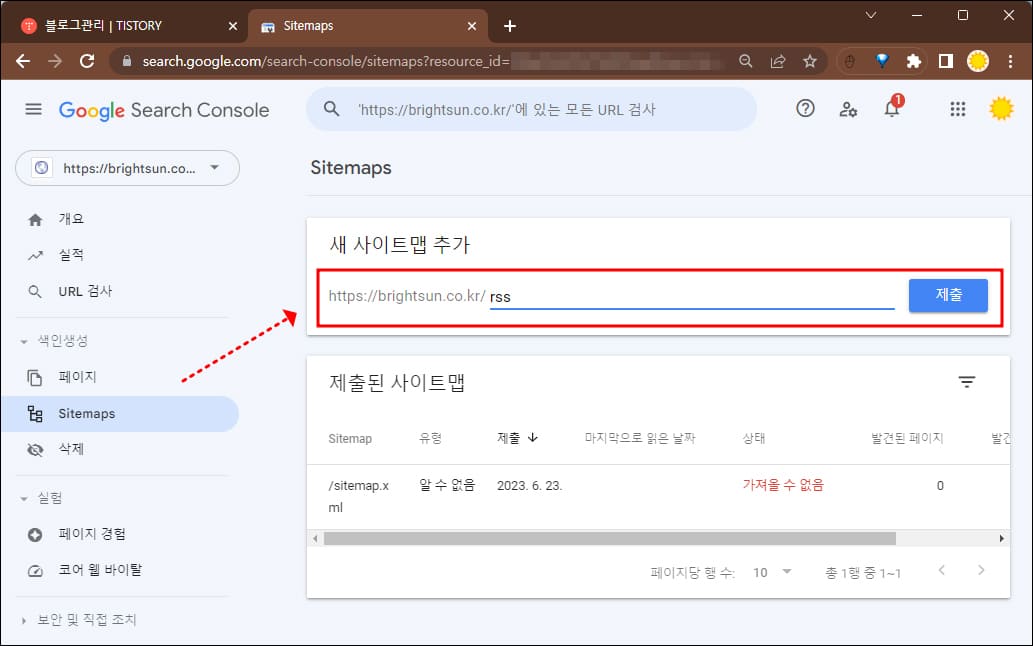
Task: Open the rows-per-page dropdown
Action: pyautogui.click(x=772, y=572)
